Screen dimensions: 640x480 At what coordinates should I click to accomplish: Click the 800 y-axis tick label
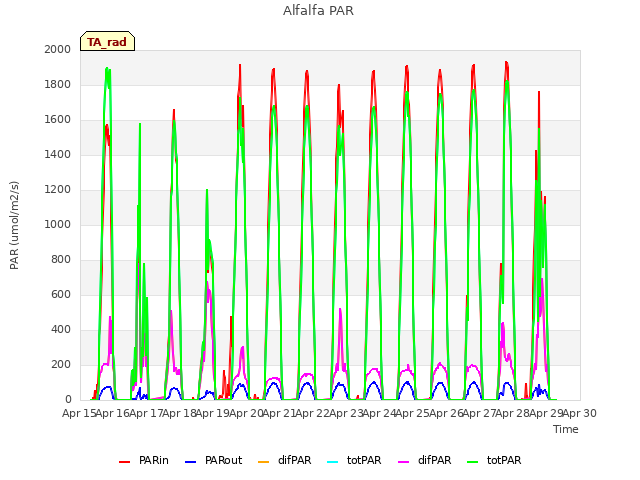[61, 260]
